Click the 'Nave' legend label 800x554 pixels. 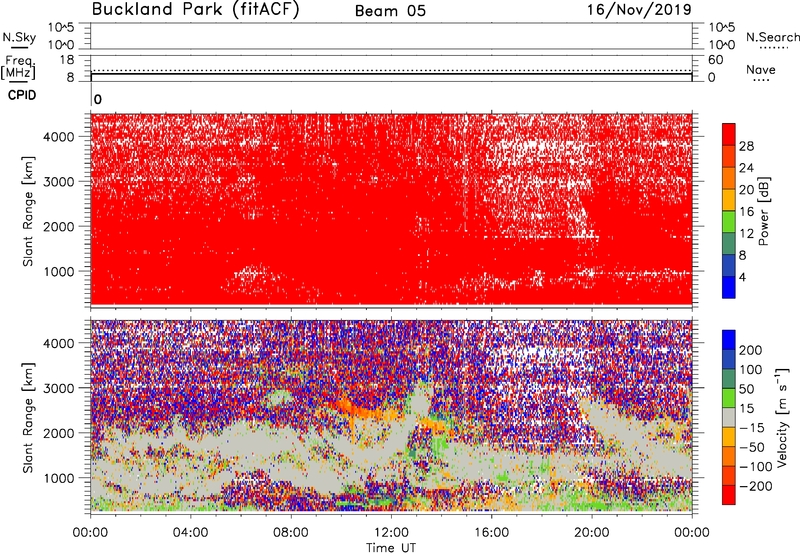pyautogui.click(x=761, y=69)
